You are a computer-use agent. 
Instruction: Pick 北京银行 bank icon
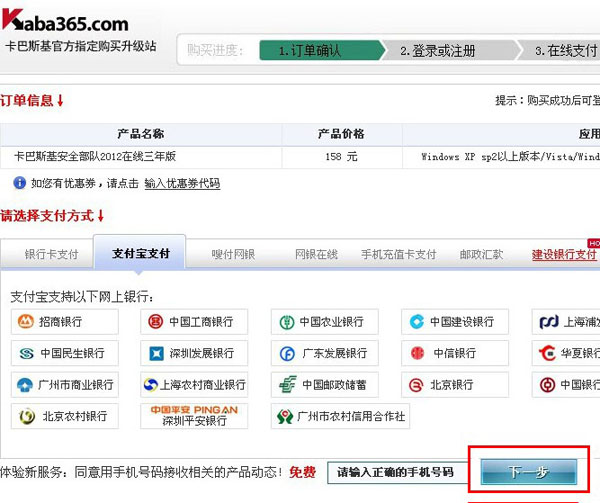[454, 385]
